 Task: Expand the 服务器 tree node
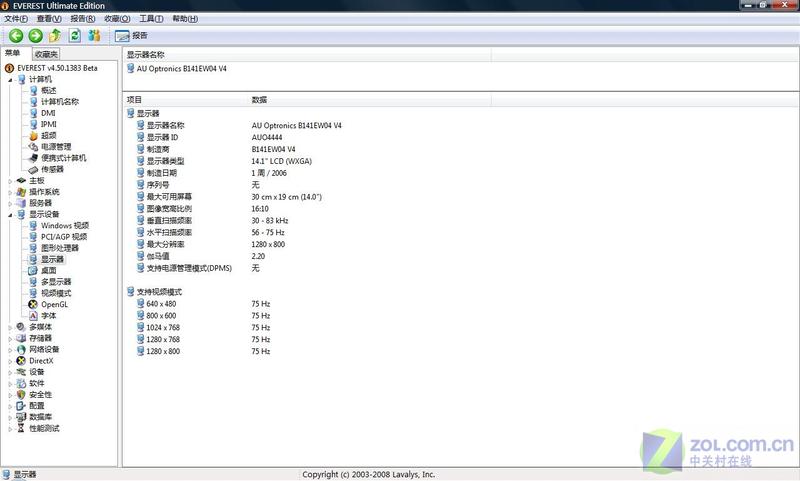(x=10, y=204)
